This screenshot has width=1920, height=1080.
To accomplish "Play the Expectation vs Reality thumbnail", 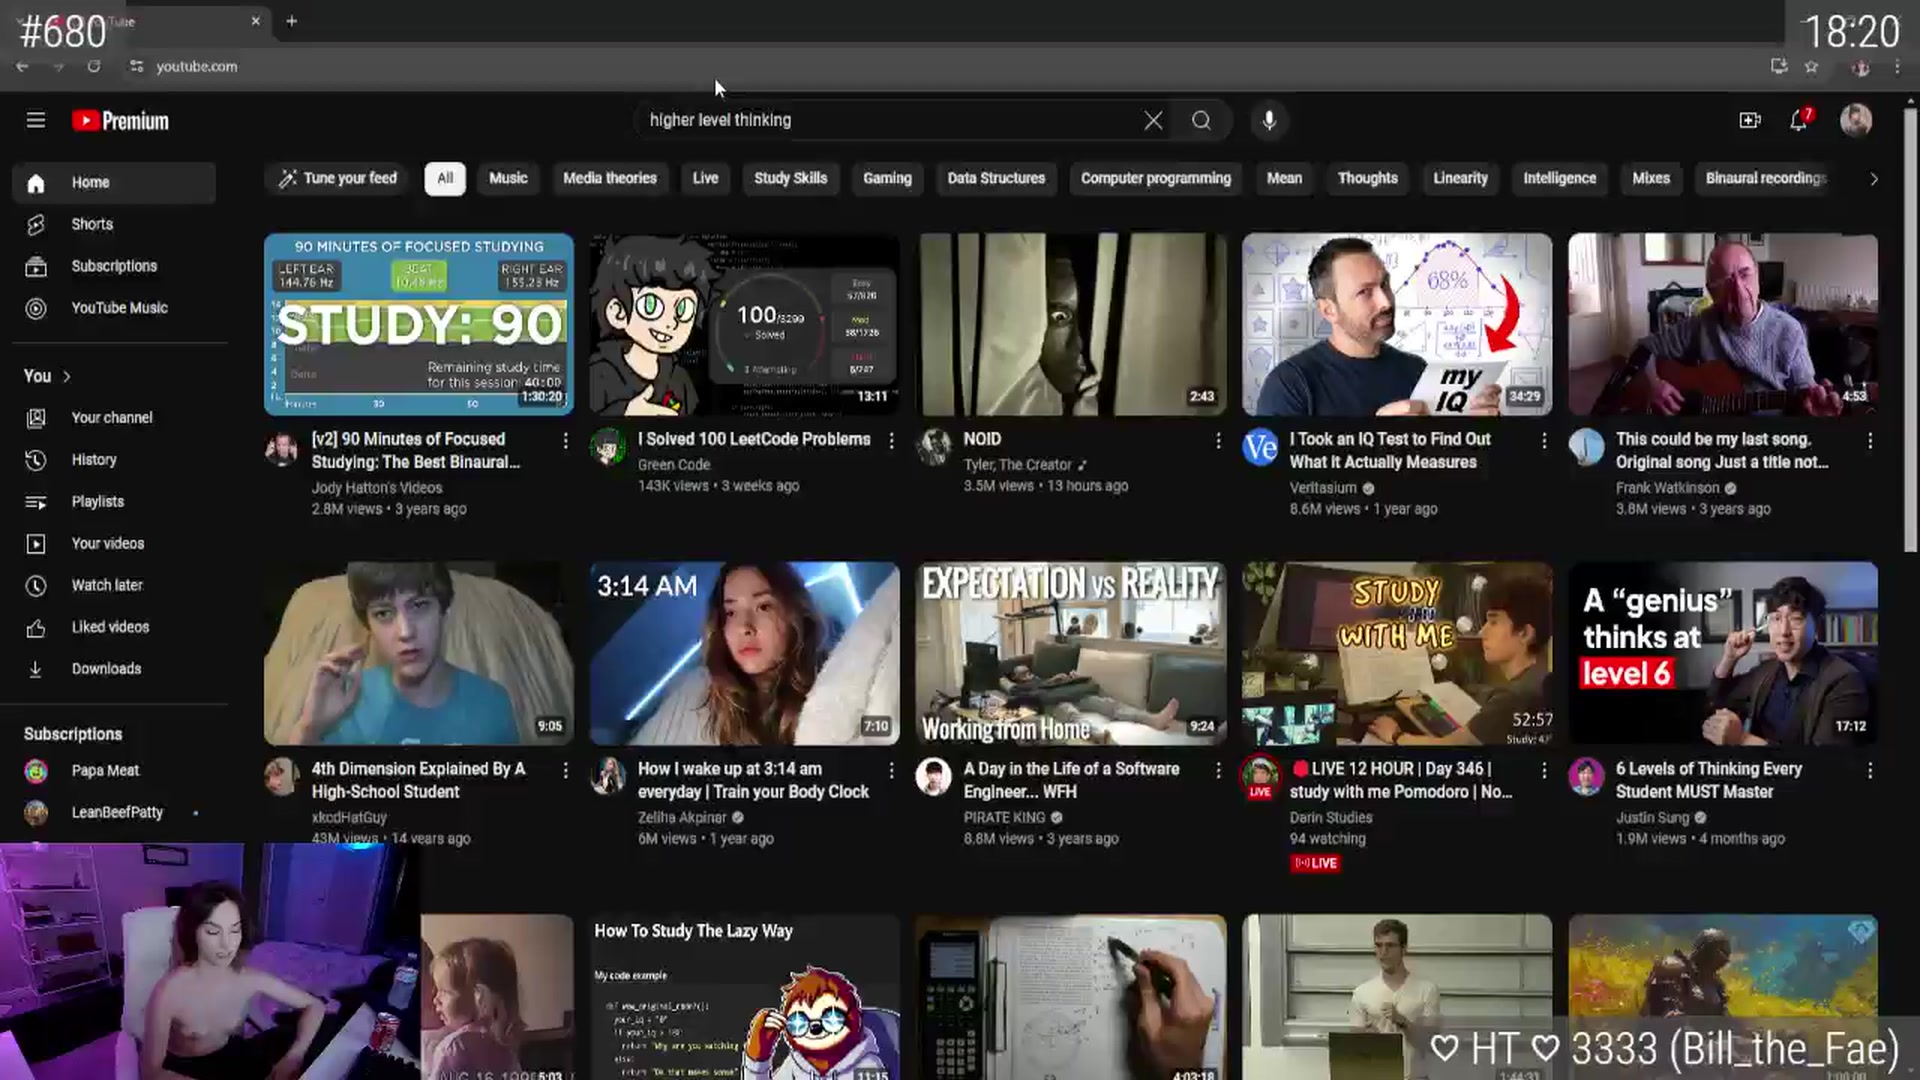I will [1071, 653].
